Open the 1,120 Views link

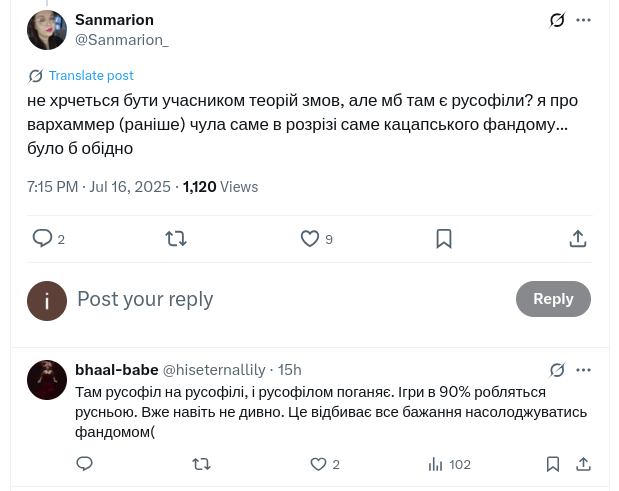(220, 187)
